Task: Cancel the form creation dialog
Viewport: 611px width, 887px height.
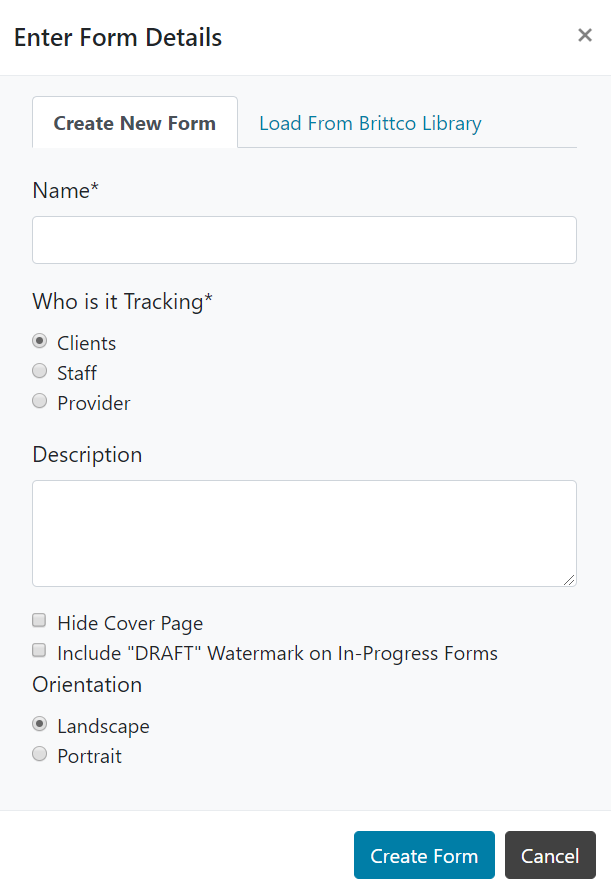Action: pyautogui.click(x=550, y=856)
